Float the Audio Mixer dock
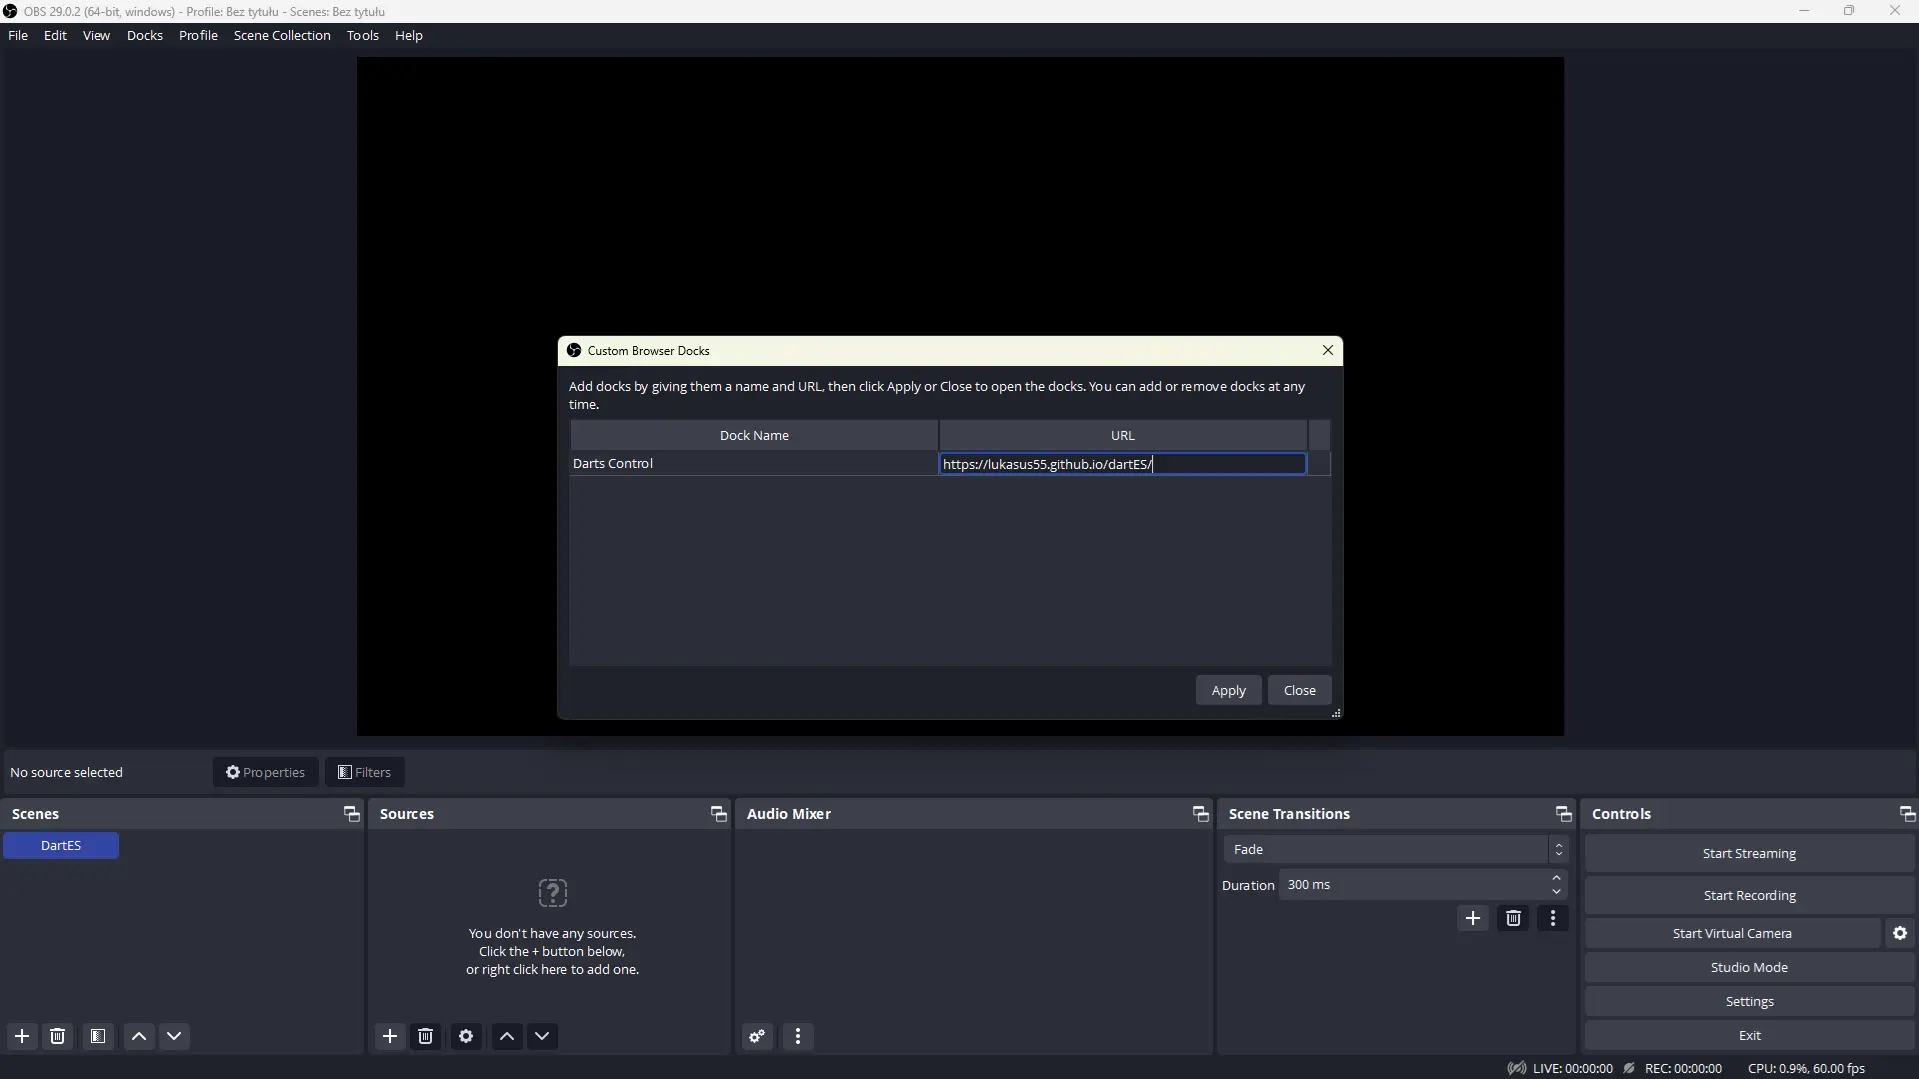 1200,814
